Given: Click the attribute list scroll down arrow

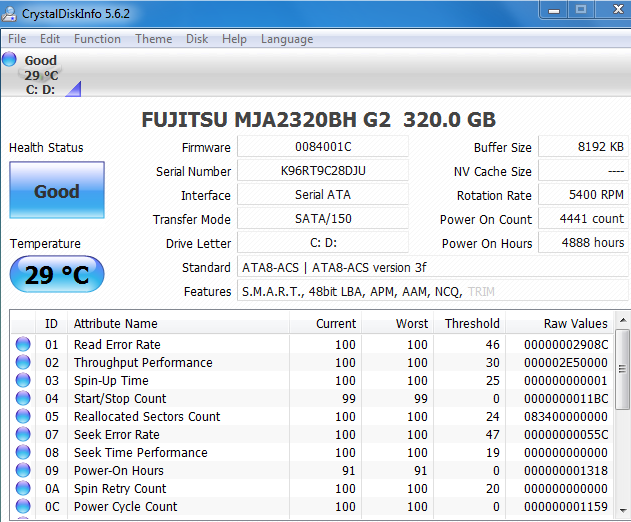Looking at the screenshot, I should click(x=623, y=510).
